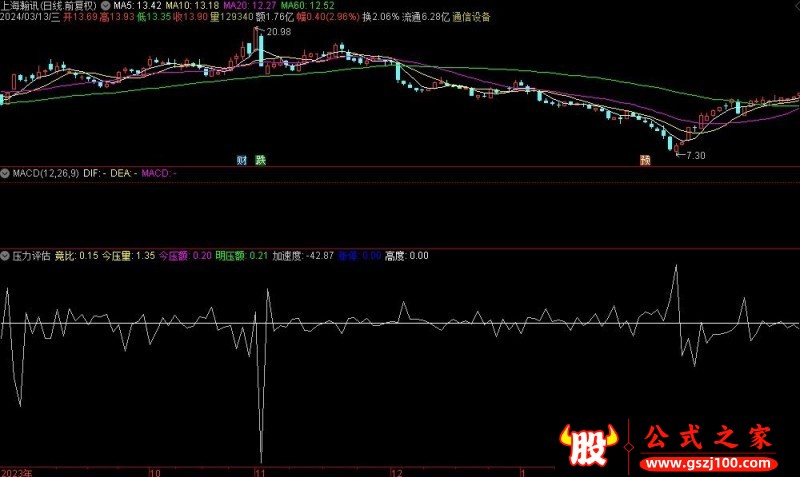Click the close price 收13.90

[190, 17]
